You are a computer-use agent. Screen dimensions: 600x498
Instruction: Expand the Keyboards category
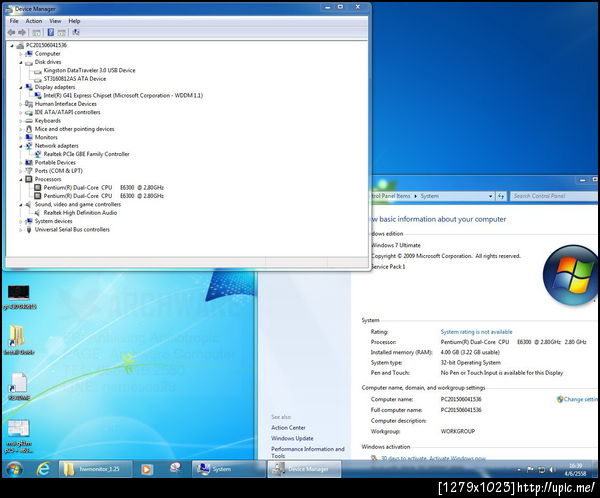coord(21,121)
